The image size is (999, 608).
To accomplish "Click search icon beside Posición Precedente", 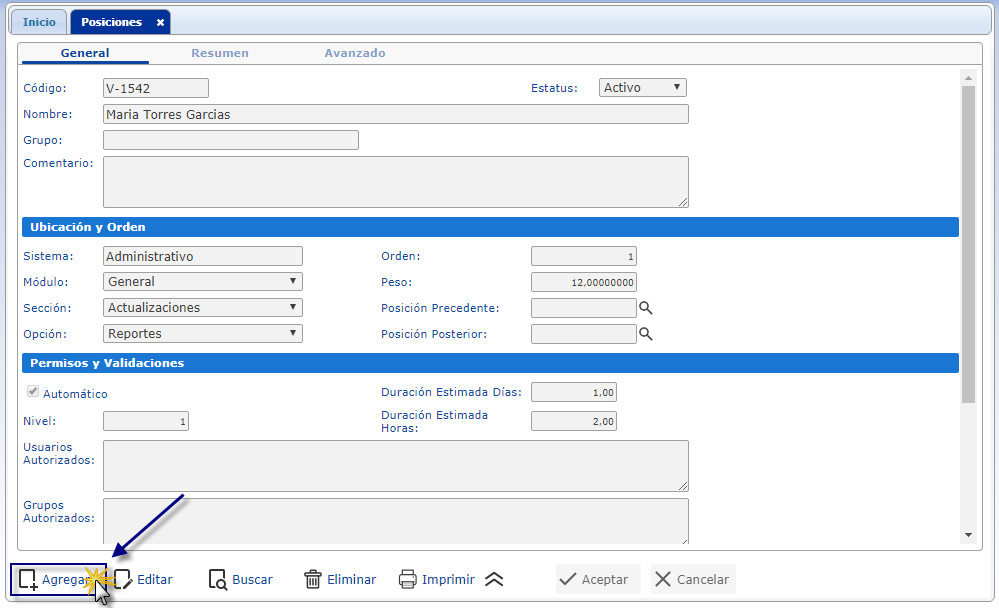I will pyautogui.click(x=646, y=308).
